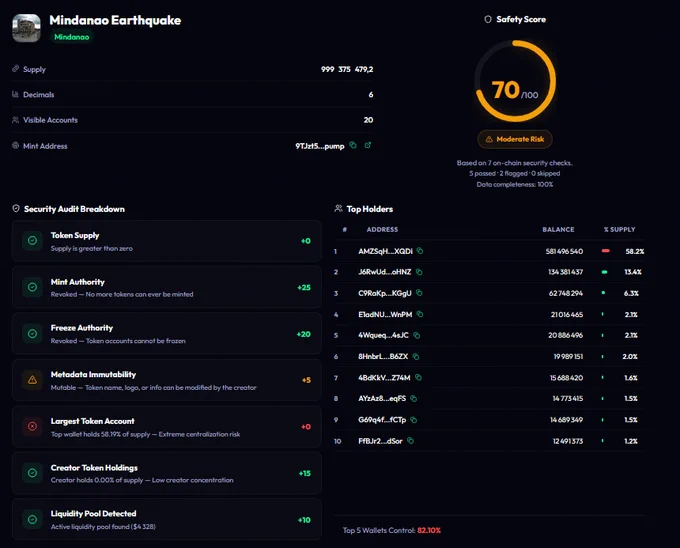Sort holders by % SUPPLY column header

pos(619,229)
